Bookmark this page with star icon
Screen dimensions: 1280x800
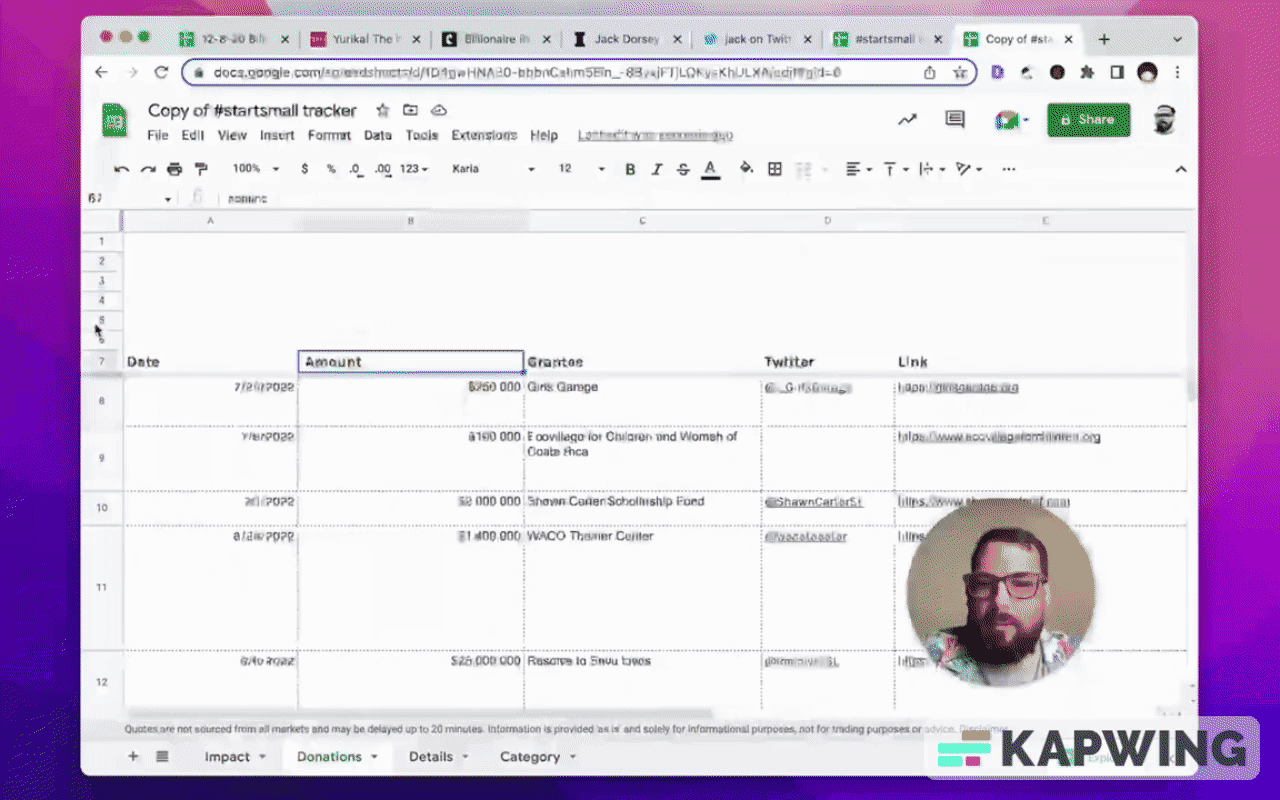(959, 72)
